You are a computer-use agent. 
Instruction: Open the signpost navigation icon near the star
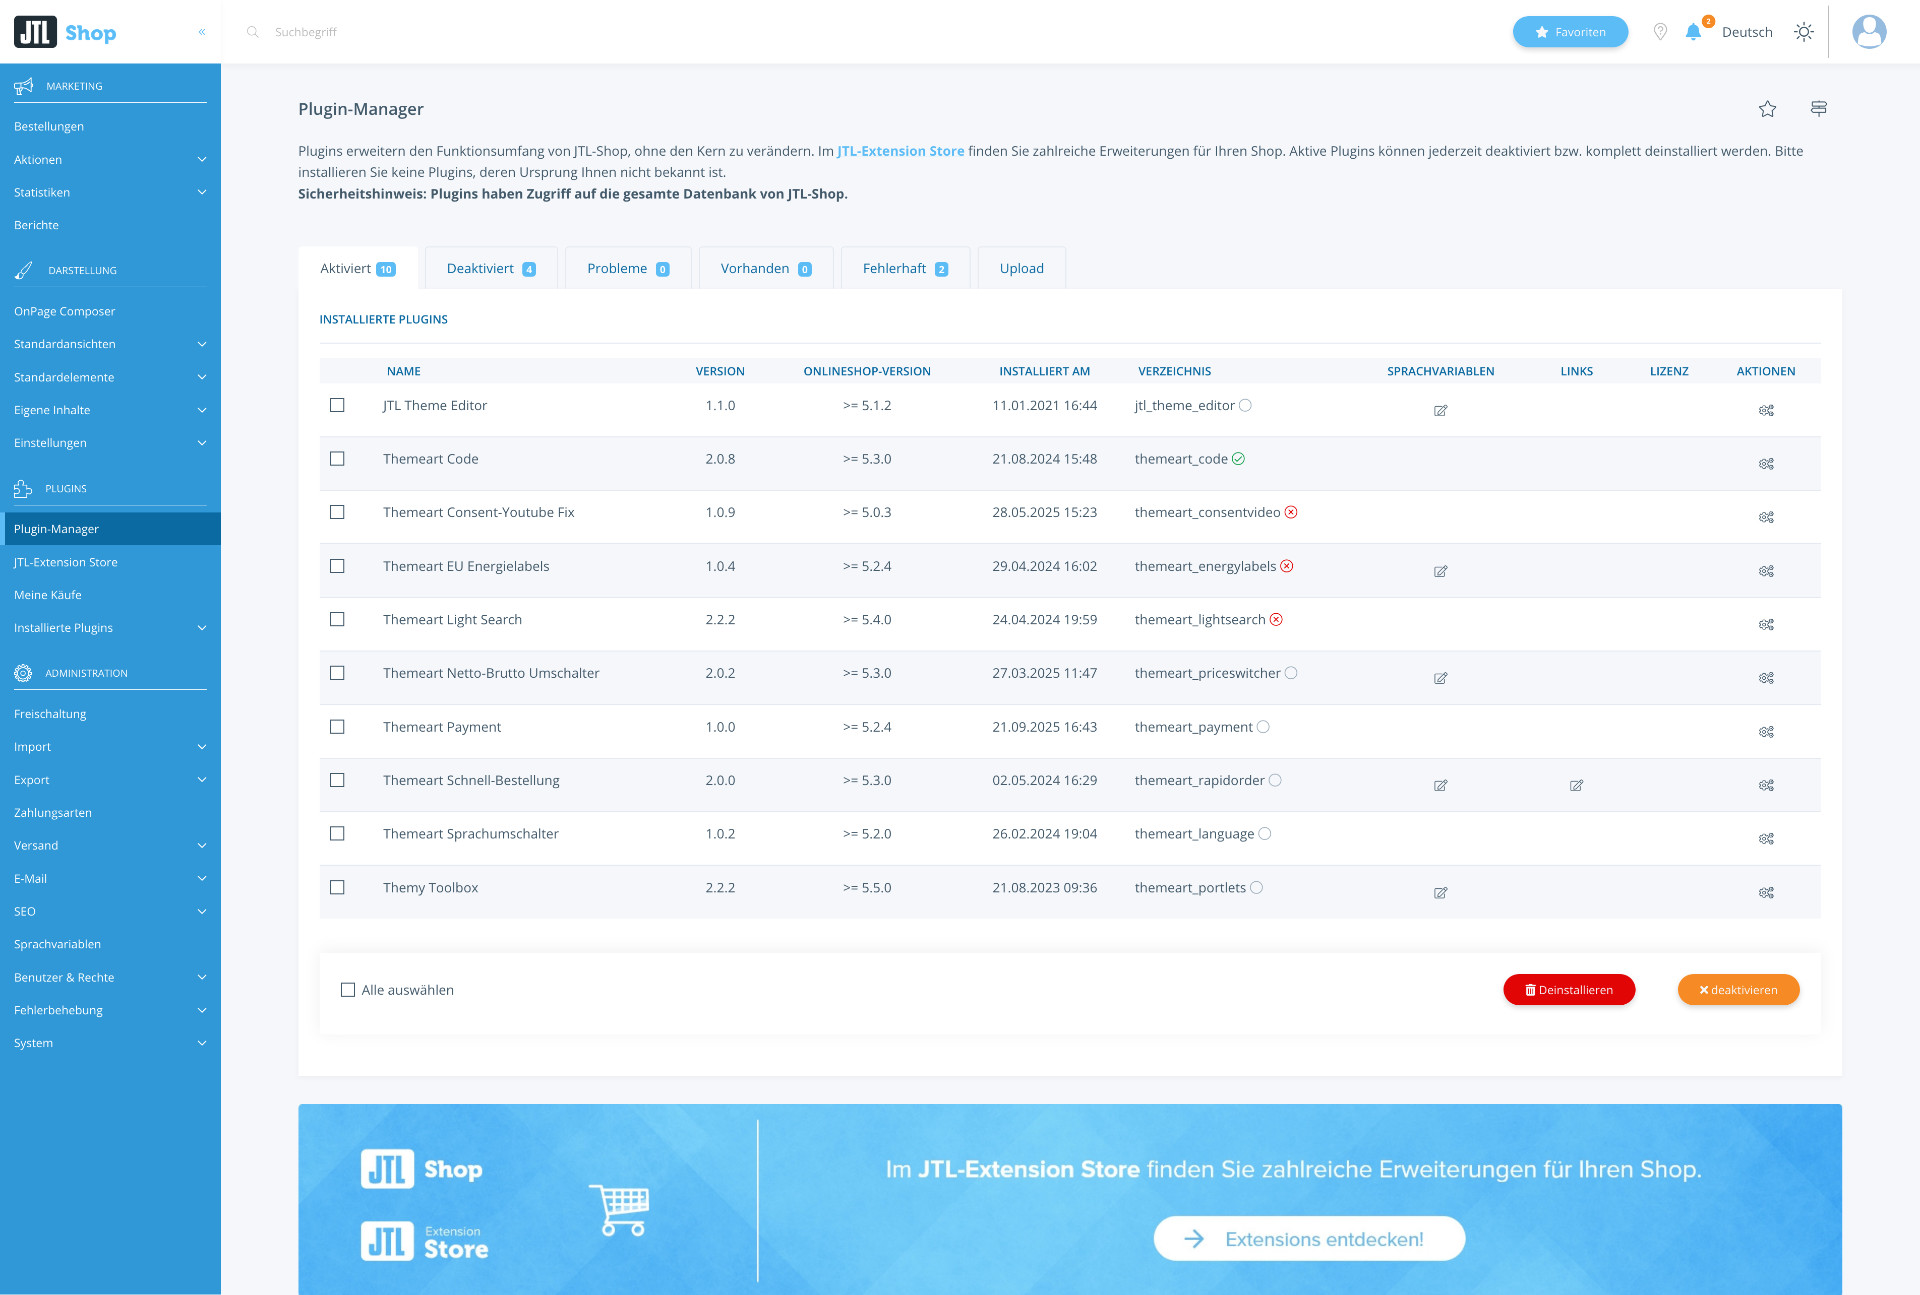1818,108
